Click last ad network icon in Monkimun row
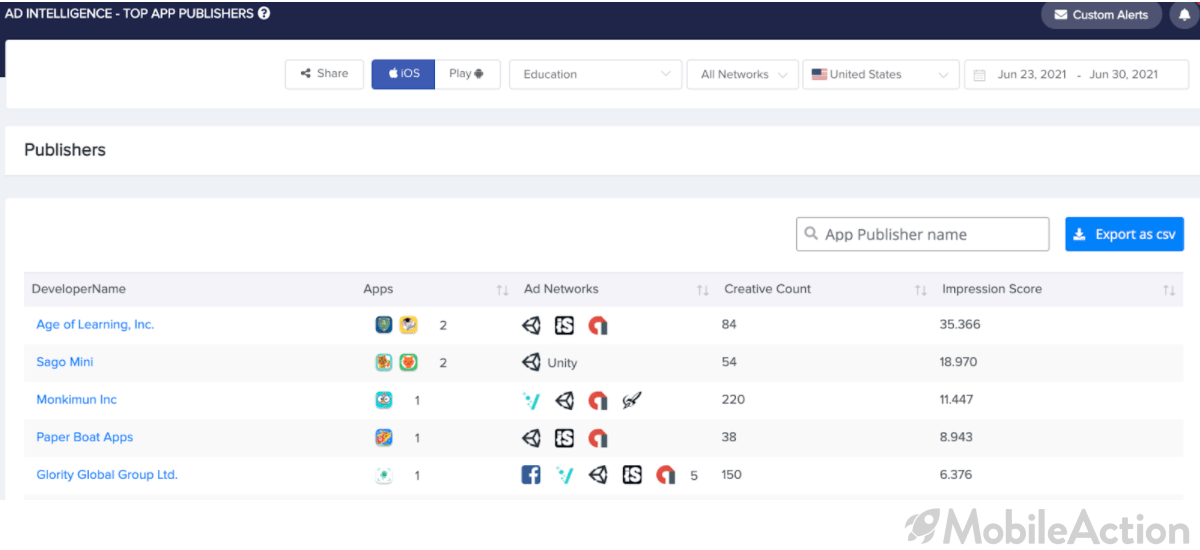The width and height of the screenshot is (1200, 550). click(x=631, y=400)
